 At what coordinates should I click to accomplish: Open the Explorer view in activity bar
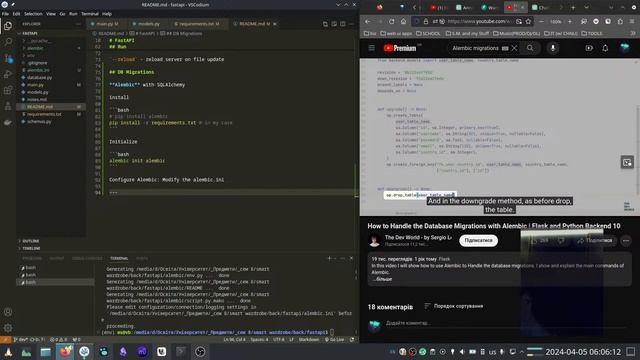tap(8, 26)
